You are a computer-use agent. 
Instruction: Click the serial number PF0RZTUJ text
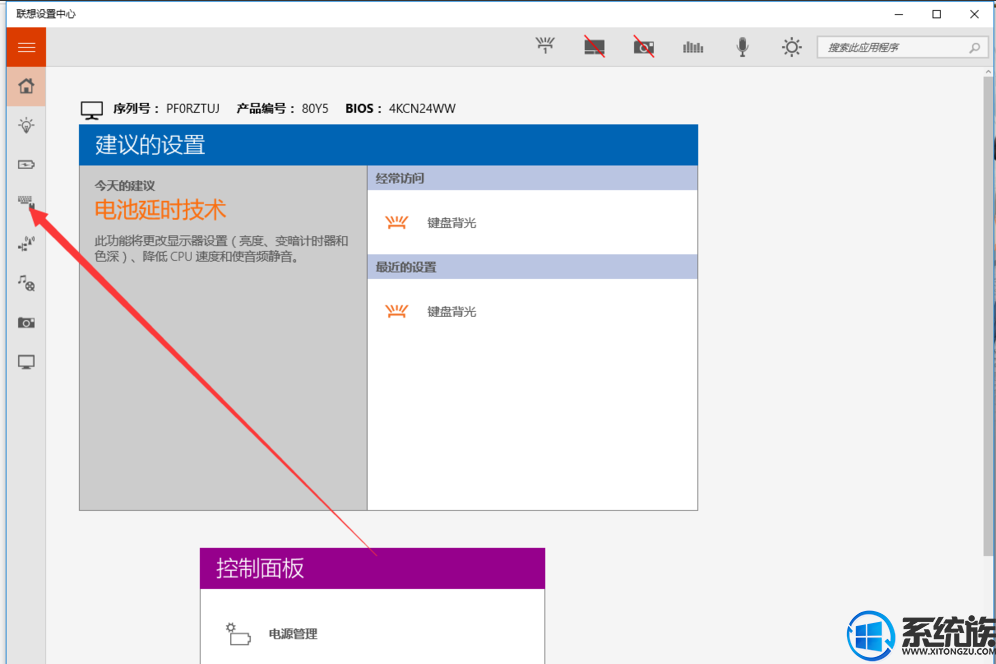[x=193, y=109]
